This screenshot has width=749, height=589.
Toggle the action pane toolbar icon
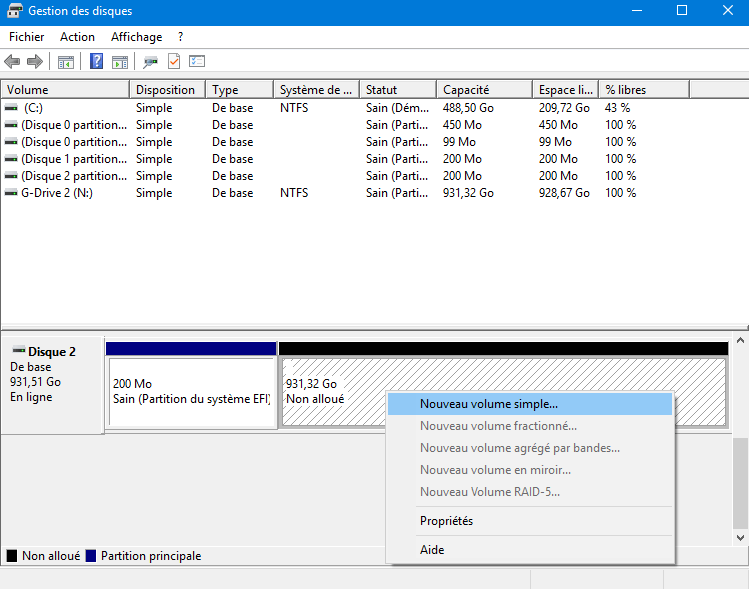[x=119, y=62]
